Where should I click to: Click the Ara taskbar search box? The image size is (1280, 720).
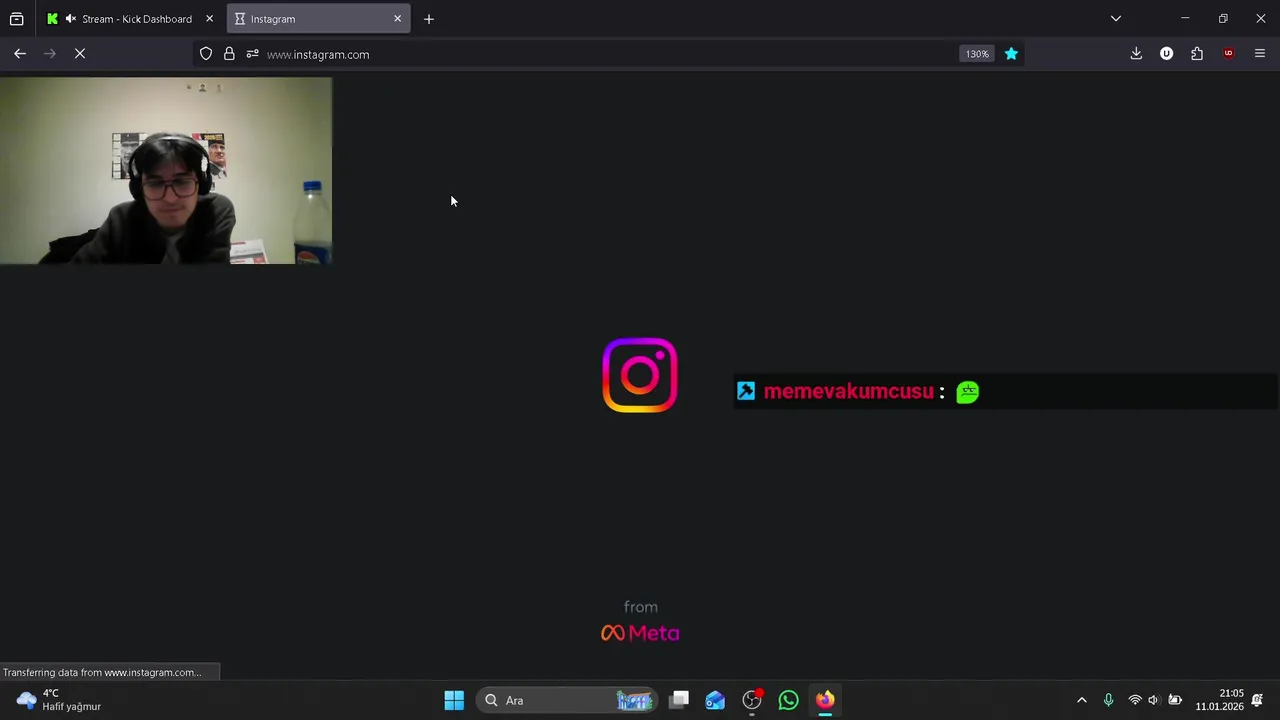pos(566,700)
